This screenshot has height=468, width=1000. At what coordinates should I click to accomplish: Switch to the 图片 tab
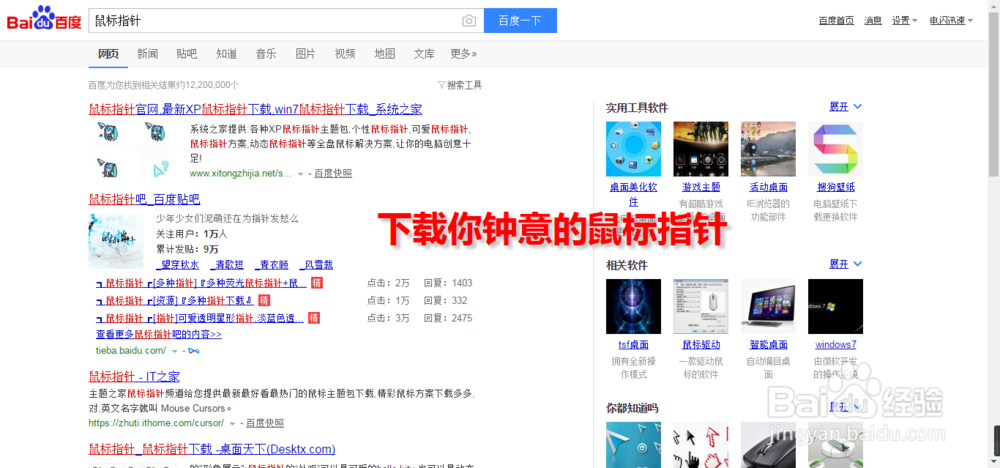(x=305, y=54)
